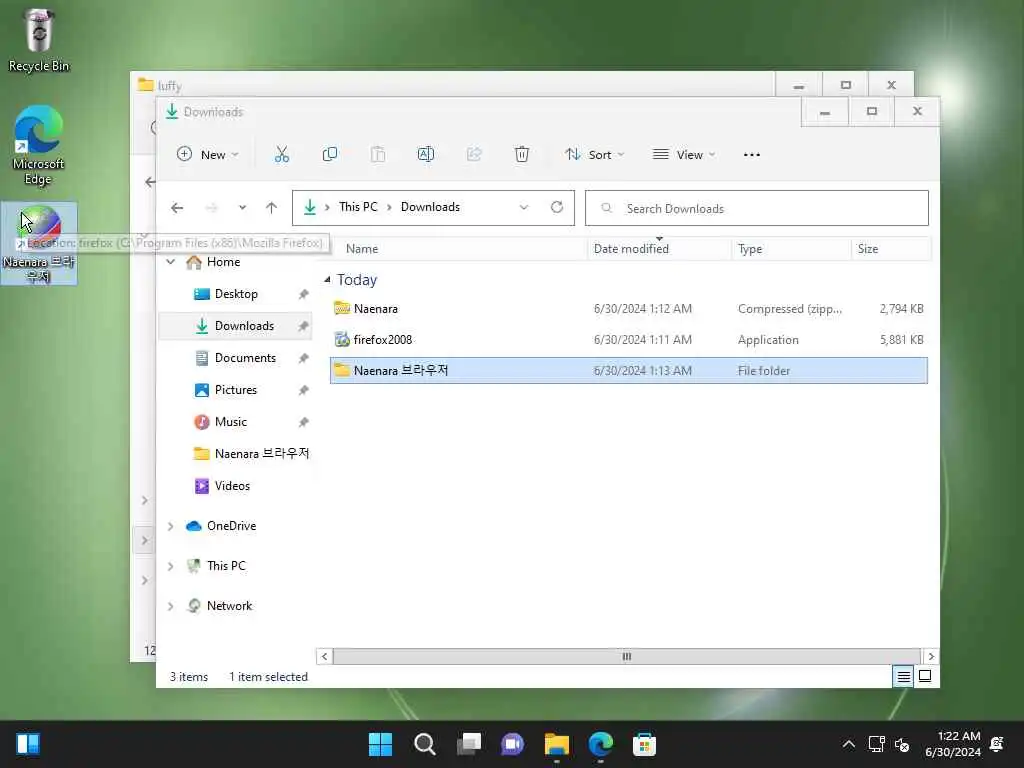
Task: Click the forward navigation arrow
Action: pyautogui.click(x=212, y=208)
